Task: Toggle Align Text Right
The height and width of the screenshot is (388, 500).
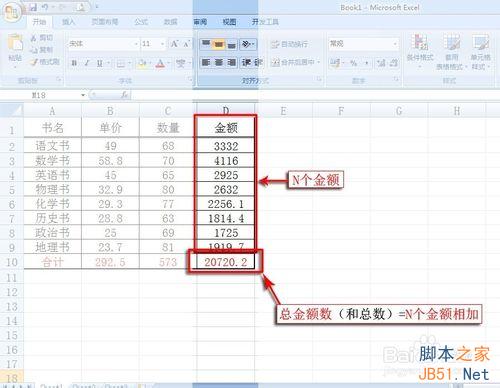Action: point(231,62)
